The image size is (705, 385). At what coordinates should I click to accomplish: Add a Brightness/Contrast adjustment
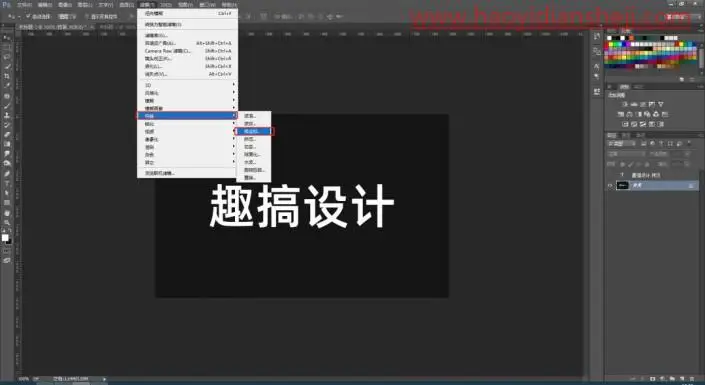[x=625, y=104]
